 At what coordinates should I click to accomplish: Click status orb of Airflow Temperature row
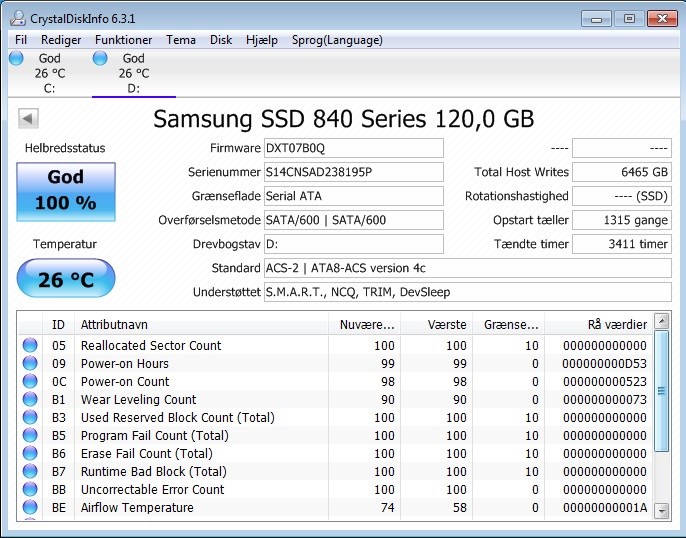coord(30,507)
